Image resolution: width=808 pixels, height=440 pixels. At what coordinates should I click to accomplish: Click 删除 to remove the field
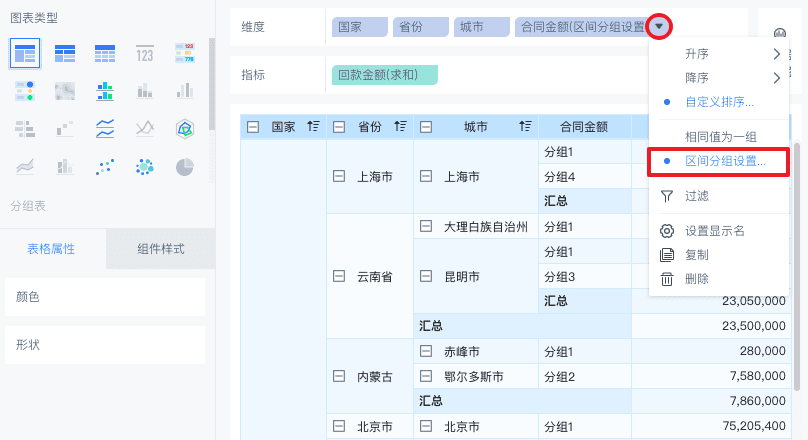click(697, 279)
